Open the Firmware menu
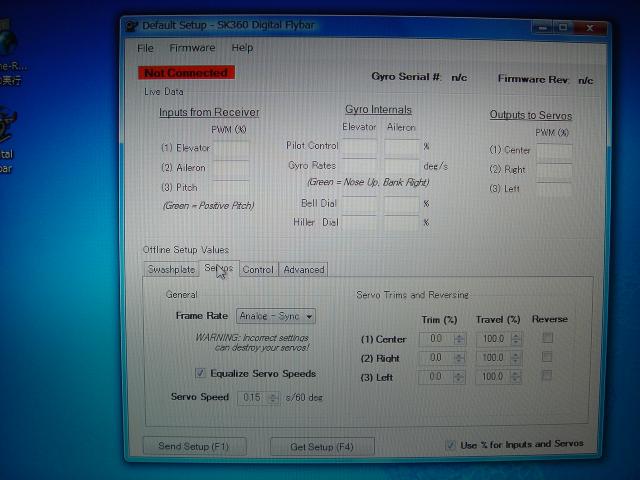This screenshot has height=480, width=640. 192,48
